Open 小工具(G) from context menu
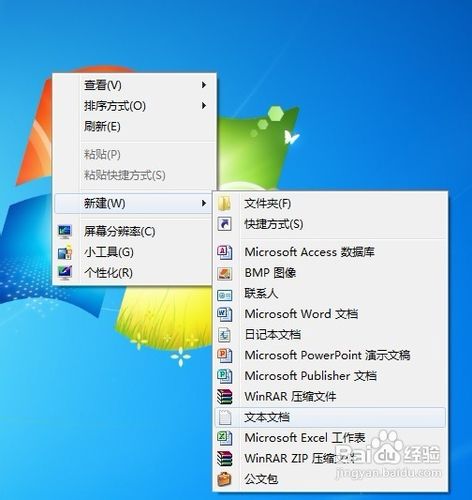The width and height of the screenshot is (472, 500). click(x=133, y=252)
